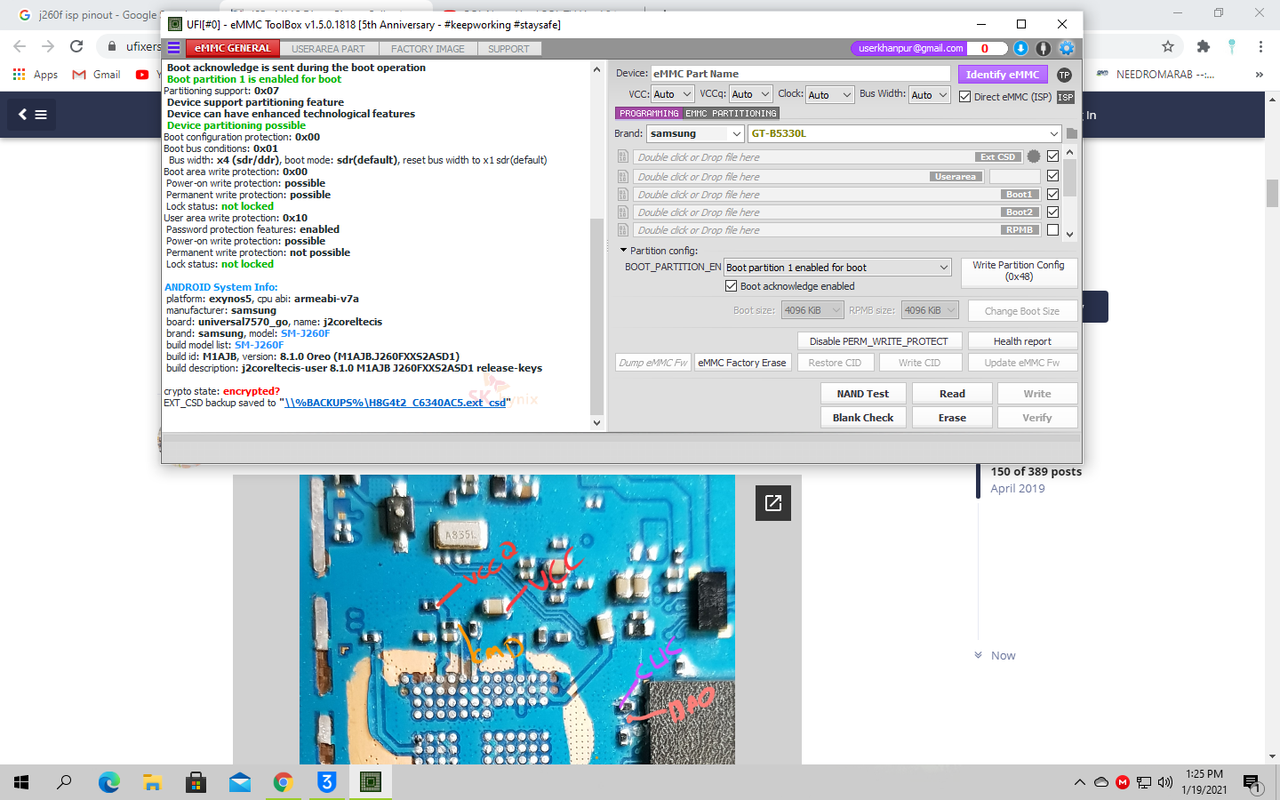Open external link icon on board image
The image size is (1280, 800).
click(773, 503)
